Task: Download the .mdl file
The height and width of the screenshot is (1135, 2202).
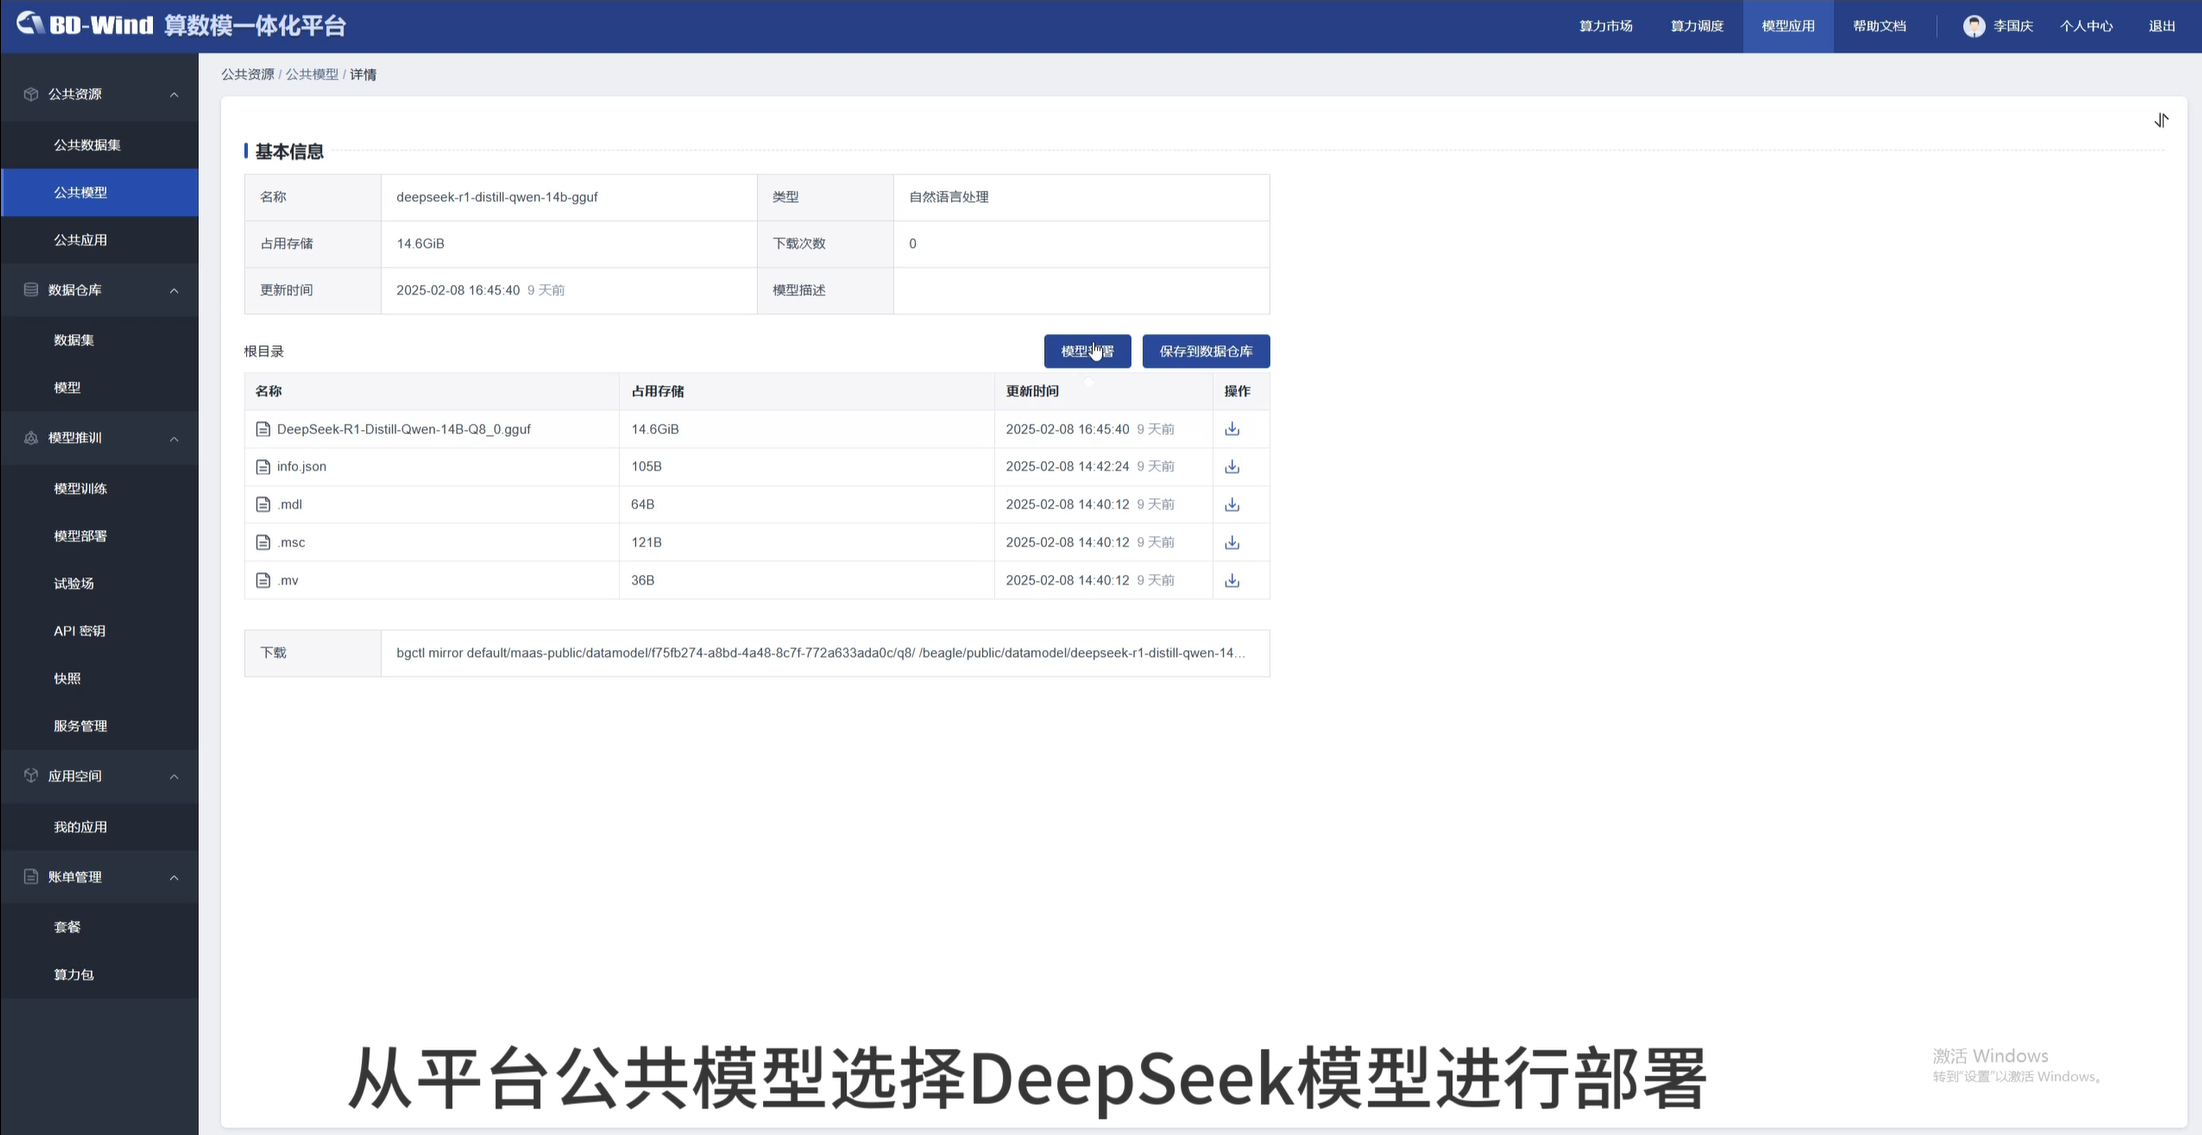Action: pyautogui.click(x=1232, y=505)
